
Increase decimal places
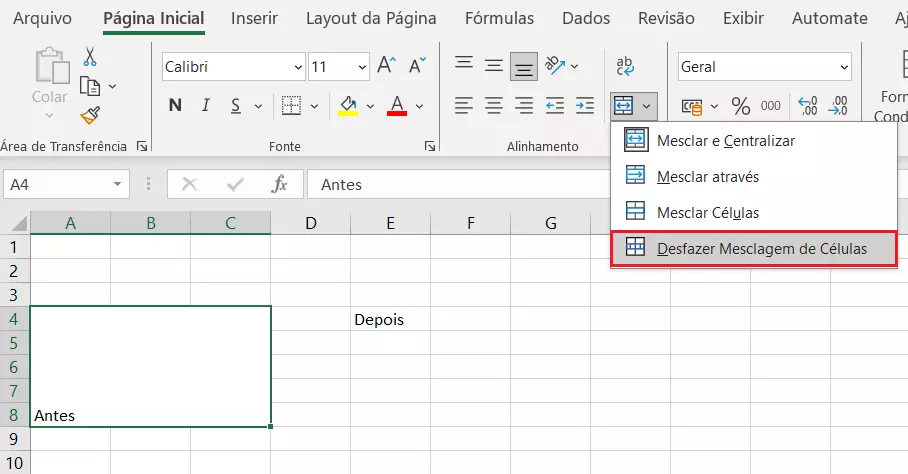(x=808, y=106)
